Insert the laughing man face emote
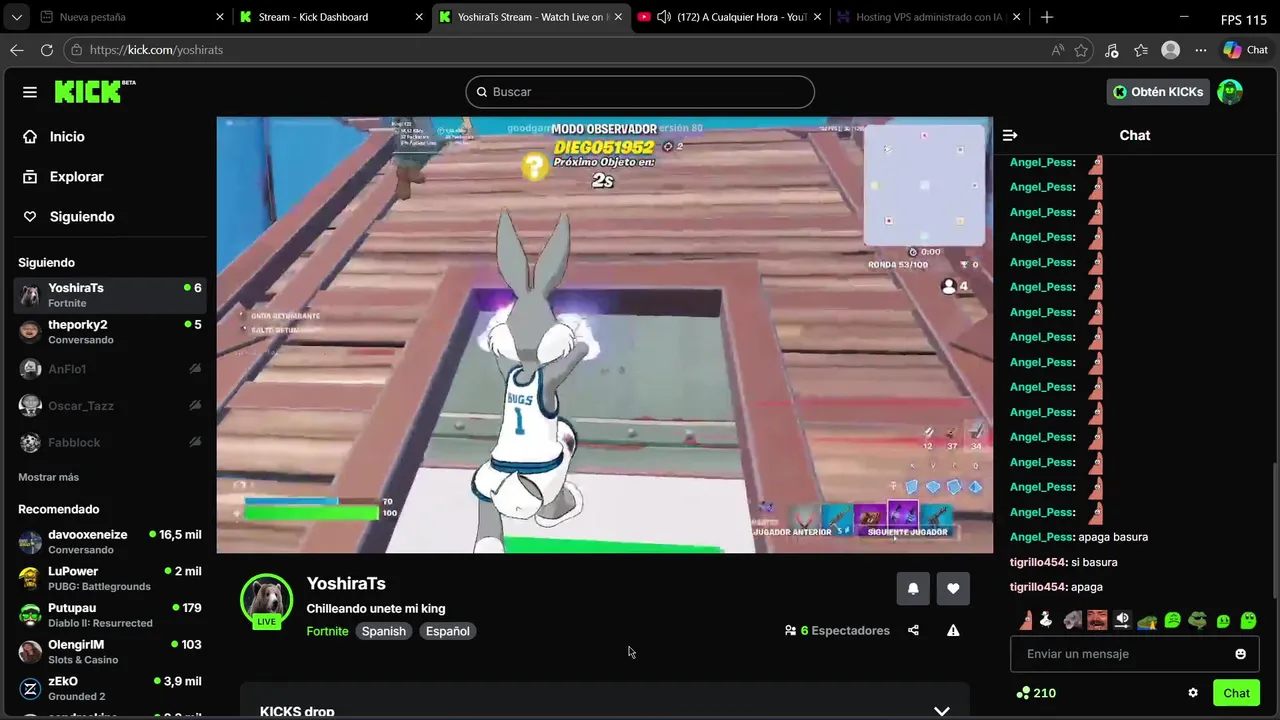Image resolution: width=1280 pixels, height=720 pixels. click(1097, 620)
